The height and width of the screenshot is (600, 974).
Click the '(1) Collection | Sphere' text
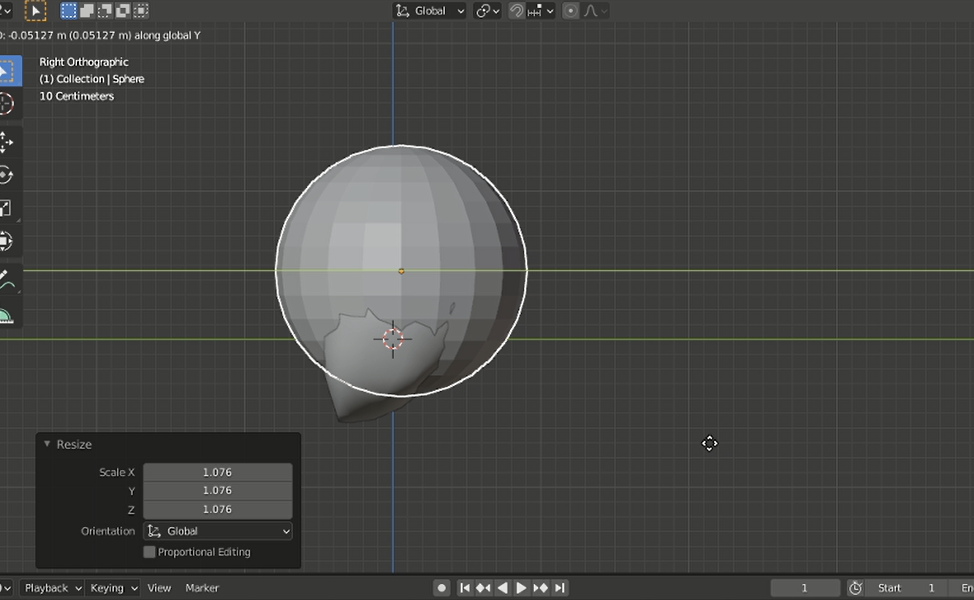point(92,79)
